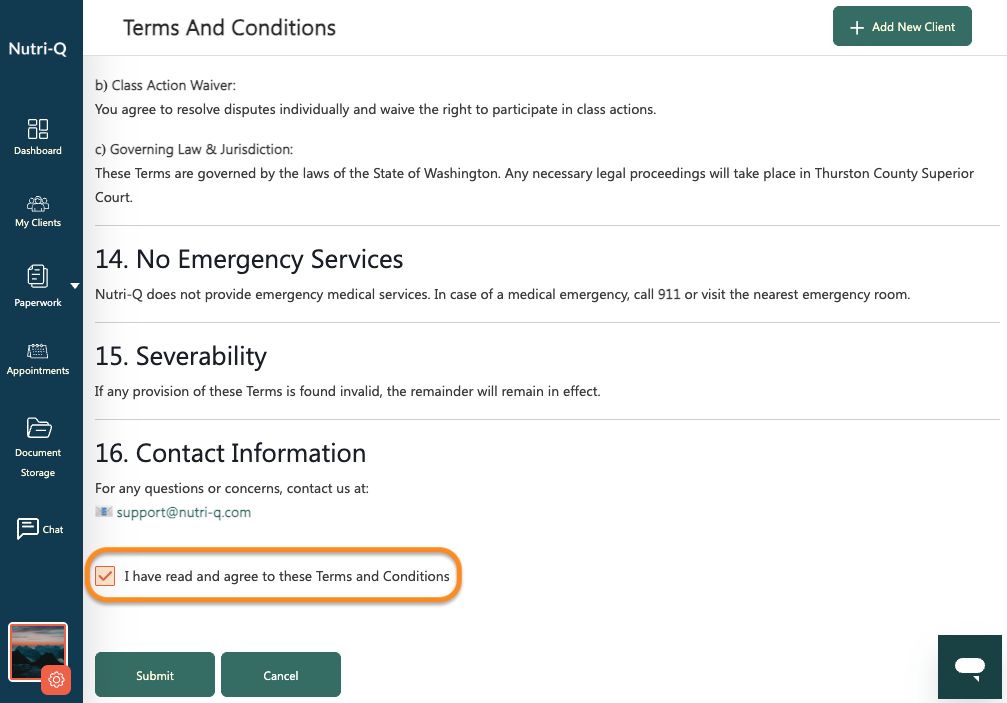
Task: Expand the Paperwork submenu arrow
Action: [x=75, y=286]
